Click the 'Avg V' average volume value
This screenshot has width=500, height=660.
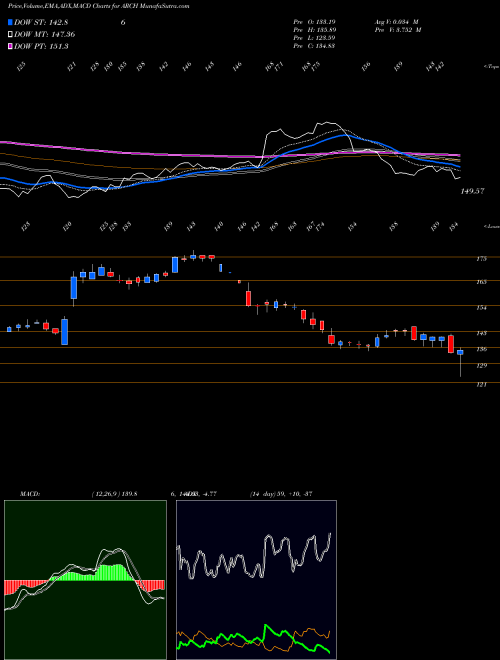pos(396,21)
